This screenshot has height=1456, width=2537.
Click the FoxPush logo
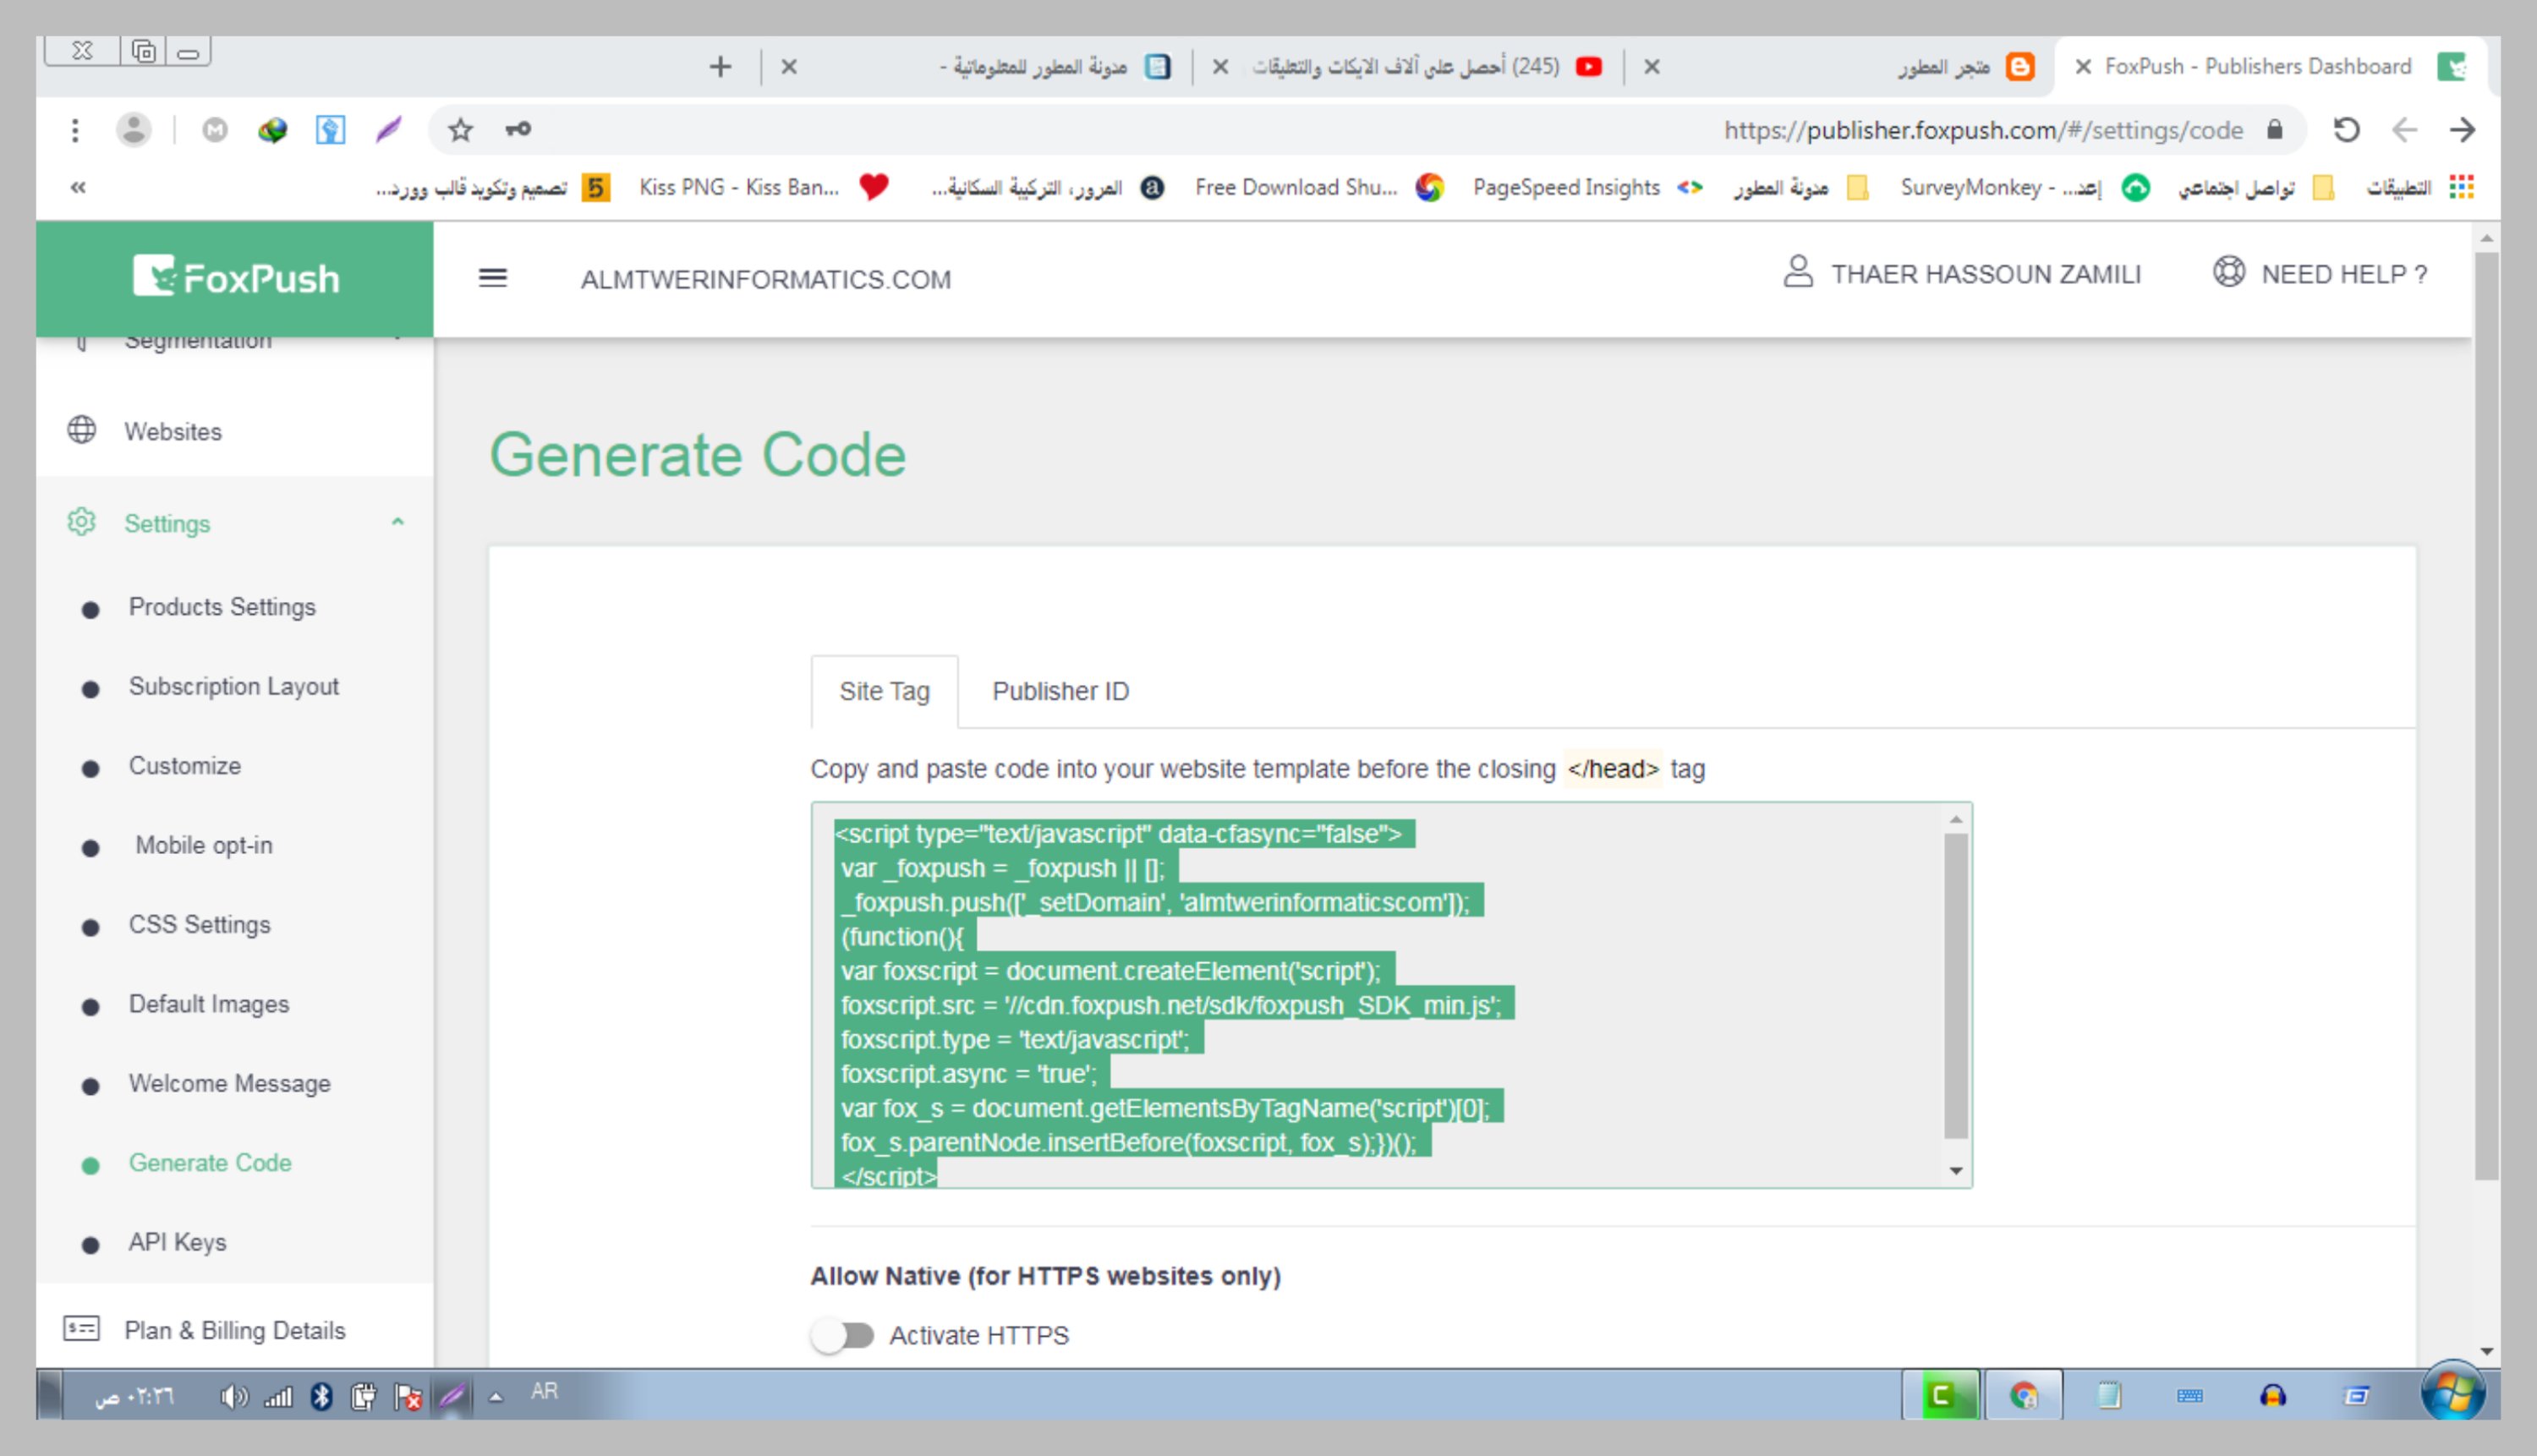tap(236, 277)
